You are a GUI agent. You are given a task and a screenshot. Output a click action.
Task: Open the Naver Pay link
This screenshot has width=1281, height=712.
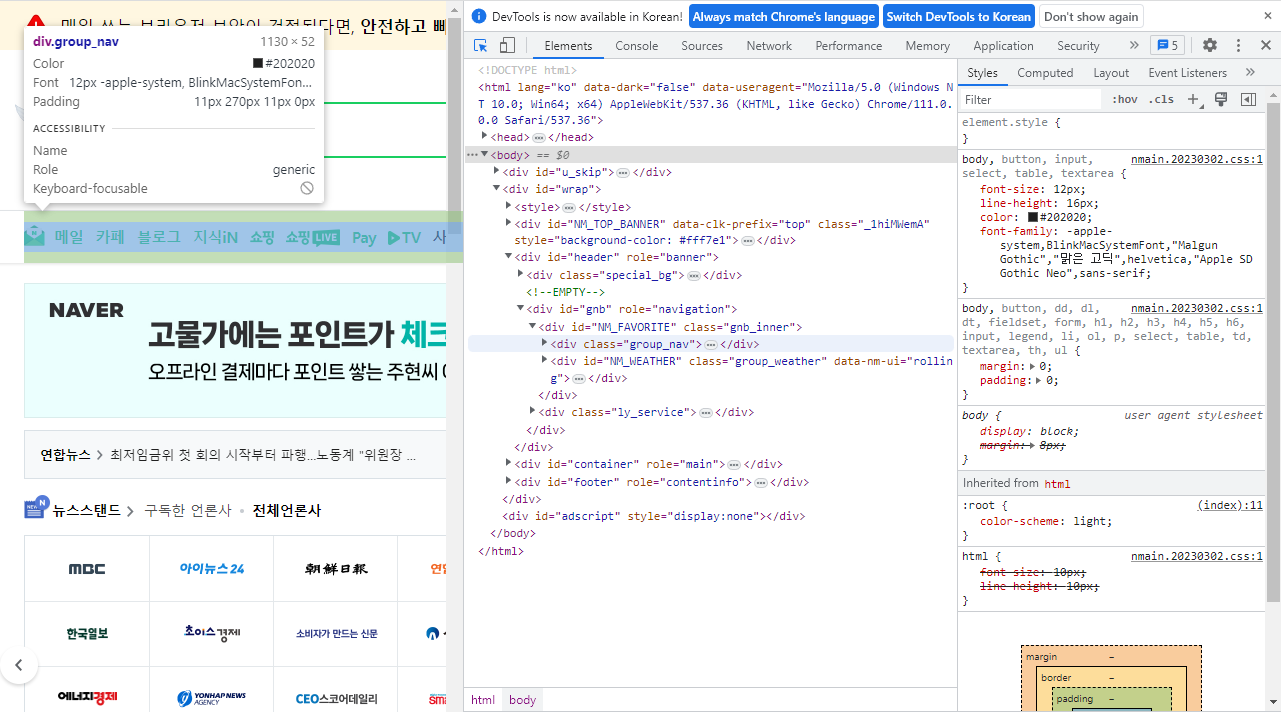coord(364,237)
